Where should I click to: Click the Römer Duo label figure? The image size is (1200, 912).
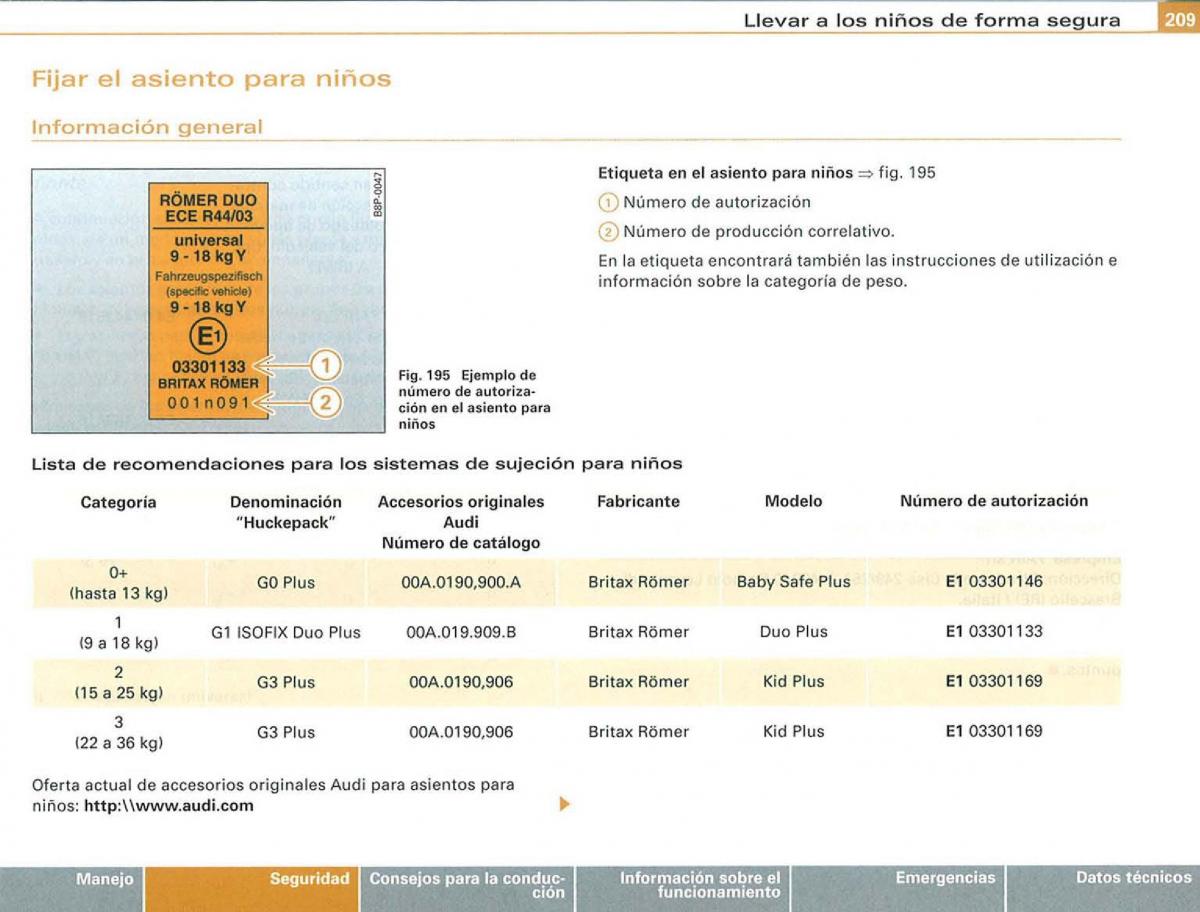(207, 301)
